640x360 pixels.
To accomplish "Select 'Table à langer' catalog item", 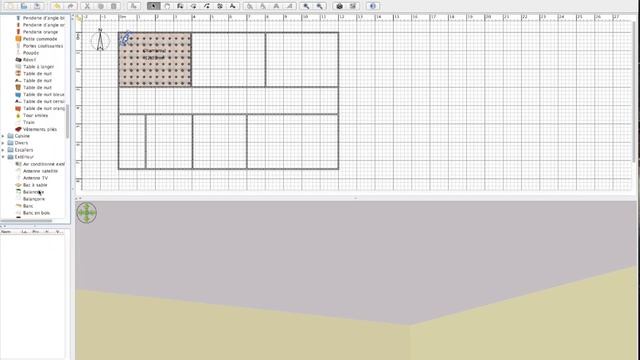I will (38, 67).
